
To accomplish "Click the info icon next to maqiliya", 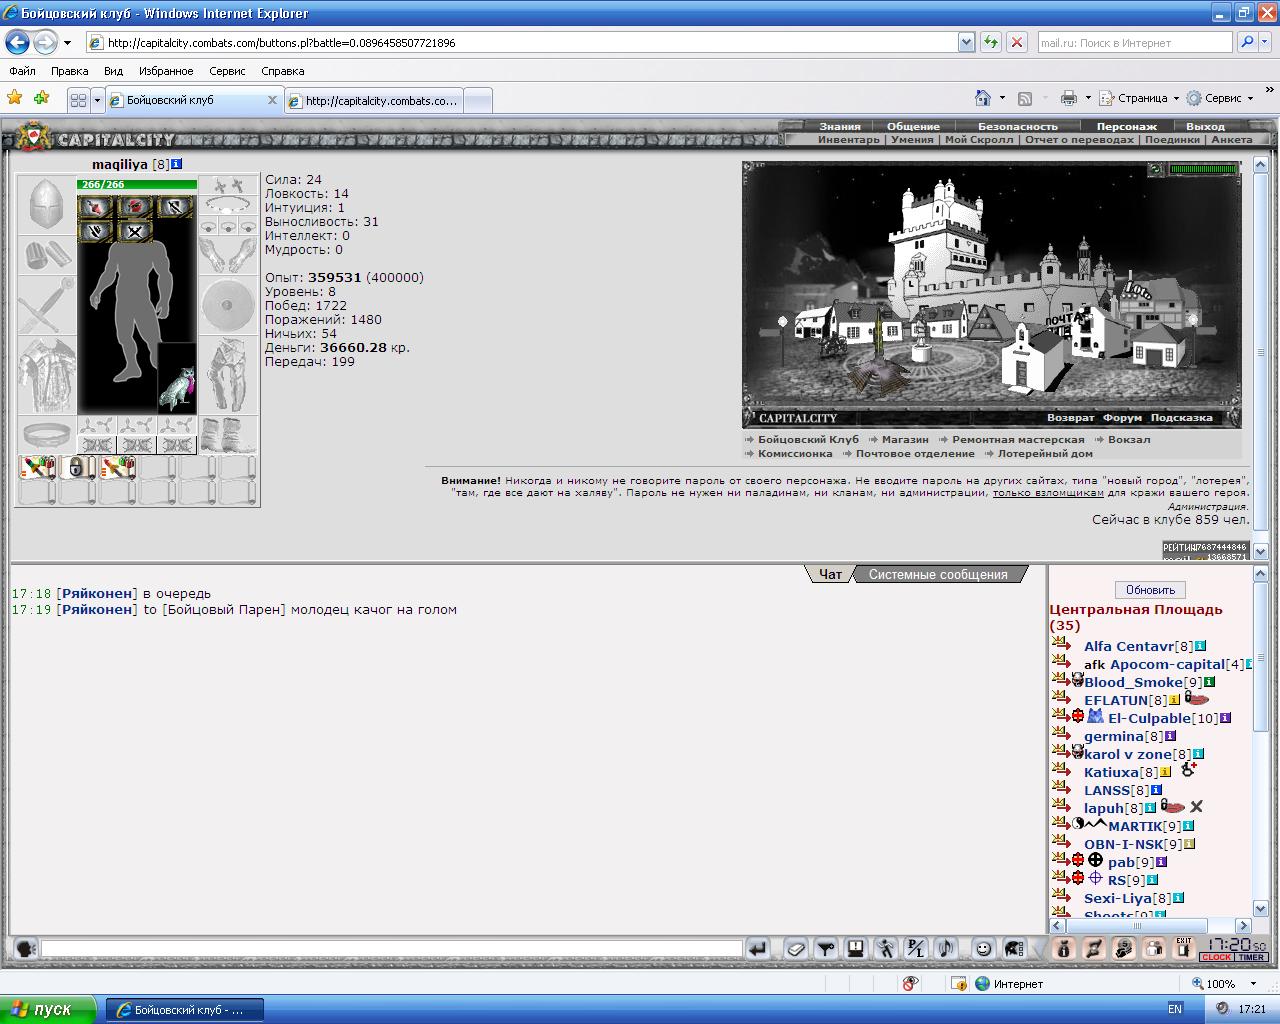I will click(177, 164).
